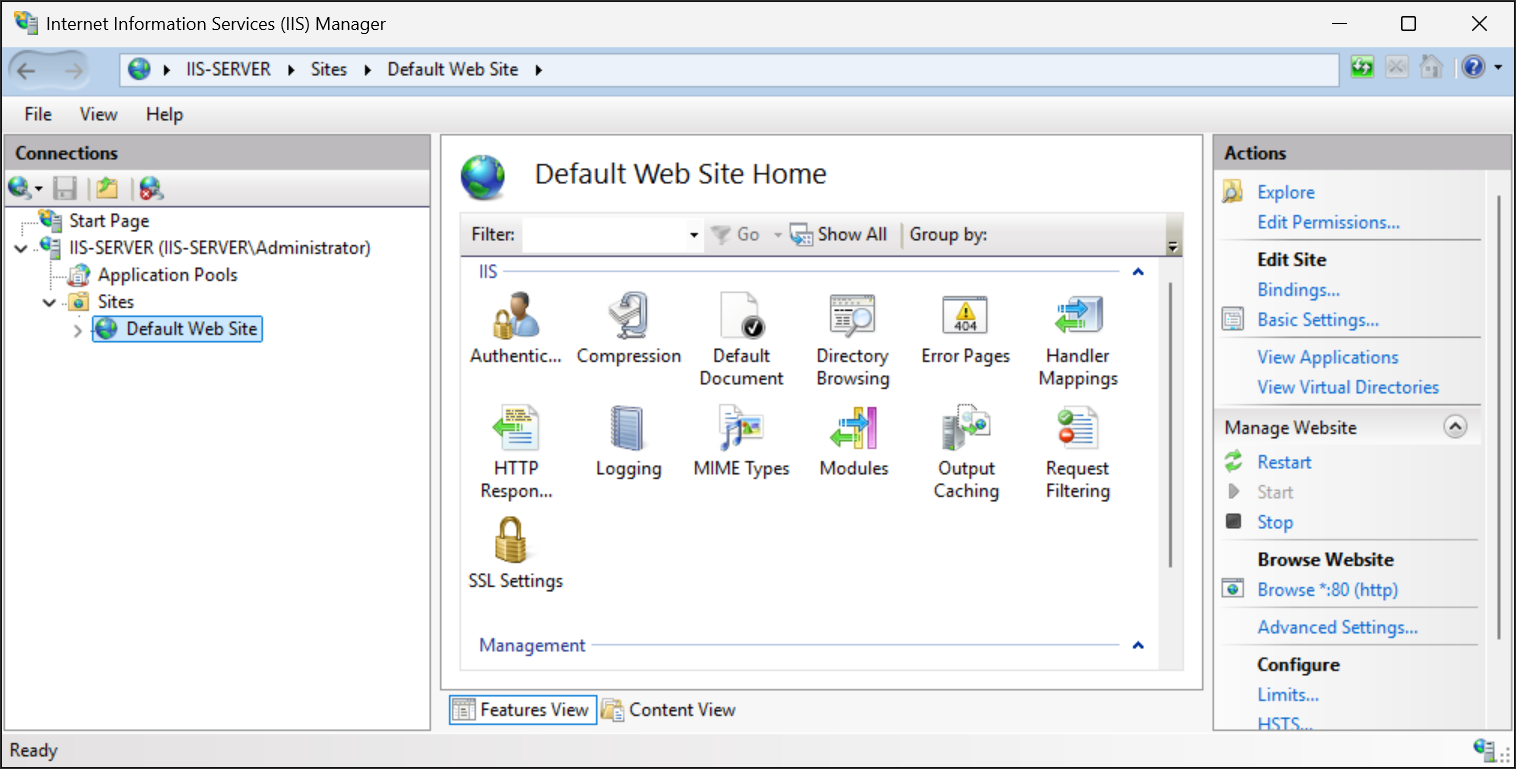
Task: Click the Save Current Connections disk icon
Action: point(65,188)
